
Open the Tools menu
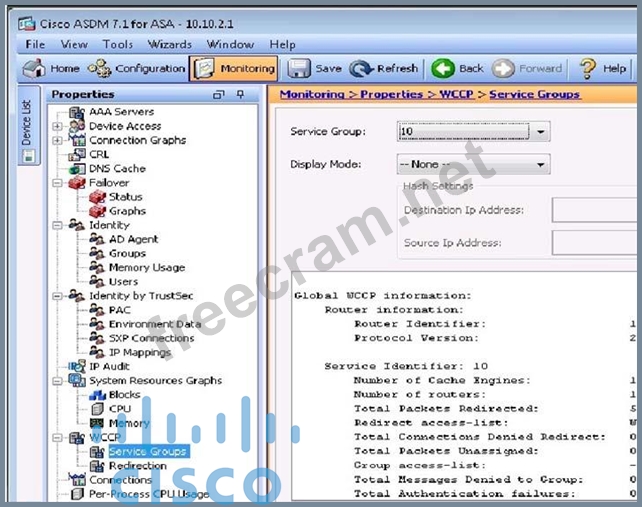(x=117, y=44)
